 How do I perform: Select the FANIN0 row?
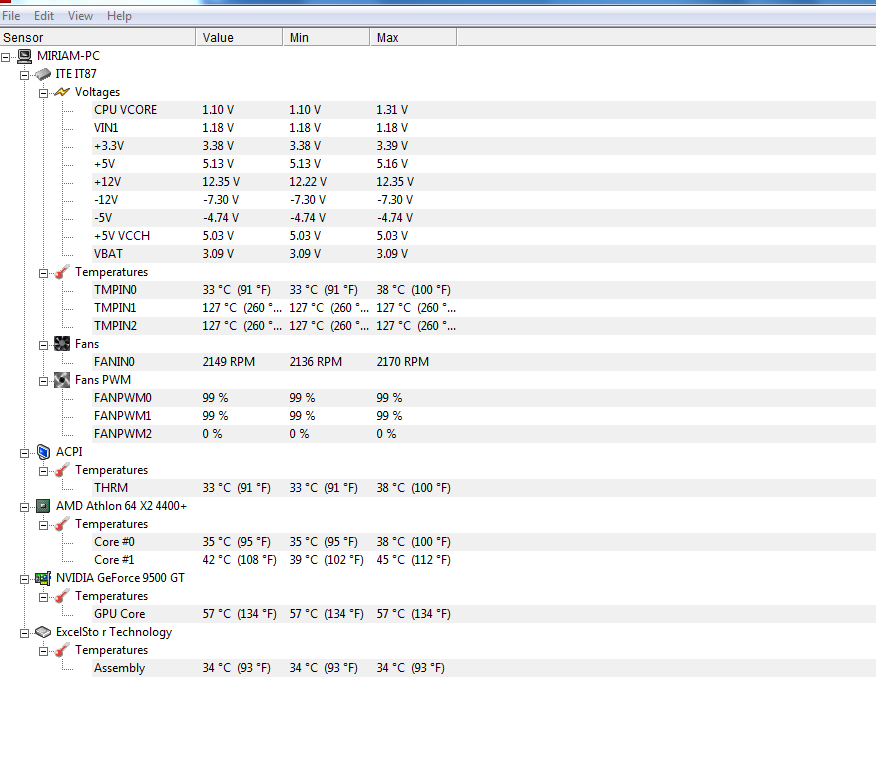pos(484,362)
